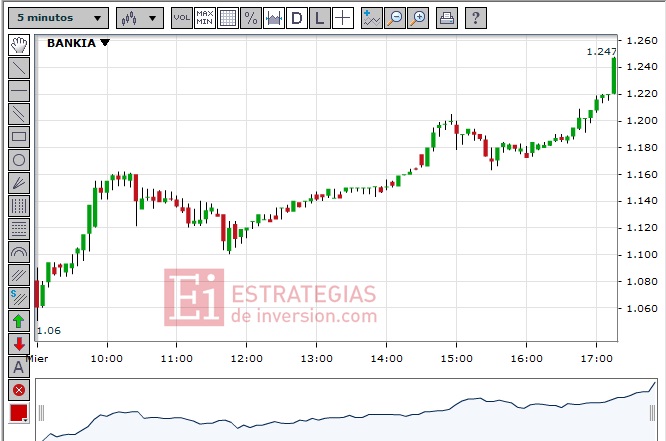Select the vertical lines grid tool

click(x=19, y=206)
